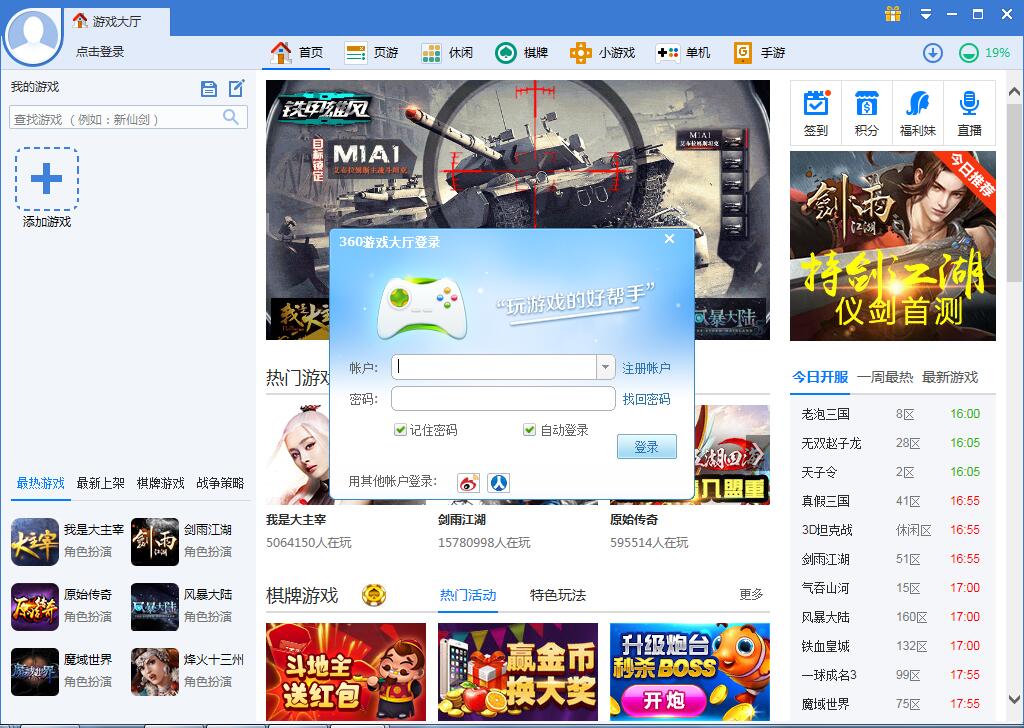Open the 直播 microphone icon
The width and height of the screenshot is (1024, 728).
(x=969, y=103)
